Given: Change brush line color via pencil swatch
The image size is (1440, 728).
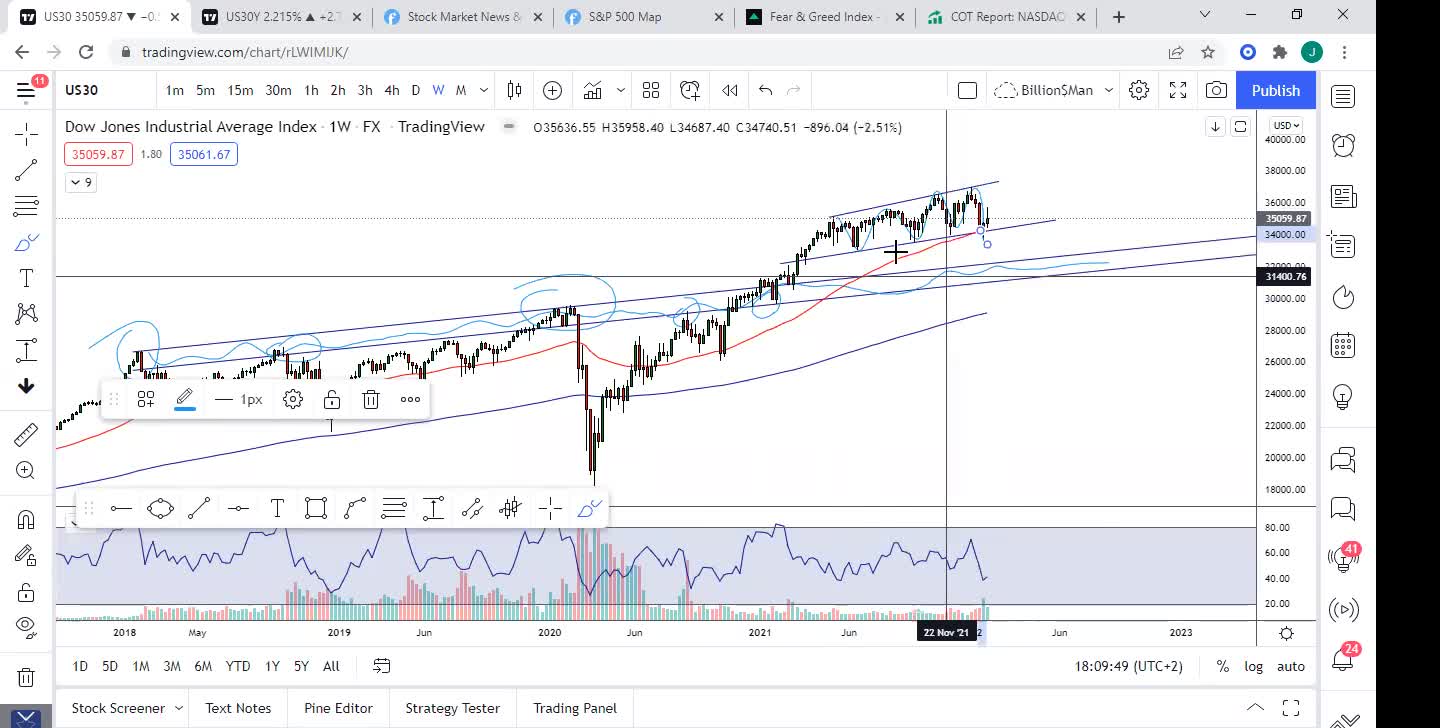Looking at the screenshot, I should [x=184, y=399].
